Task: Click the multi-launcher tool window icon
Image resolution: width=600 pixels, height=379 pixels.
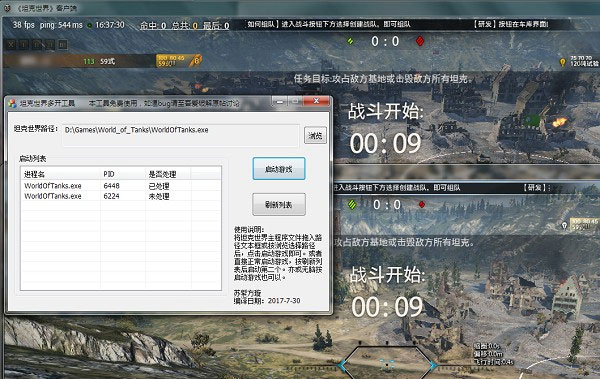Action: coord(13,103)
